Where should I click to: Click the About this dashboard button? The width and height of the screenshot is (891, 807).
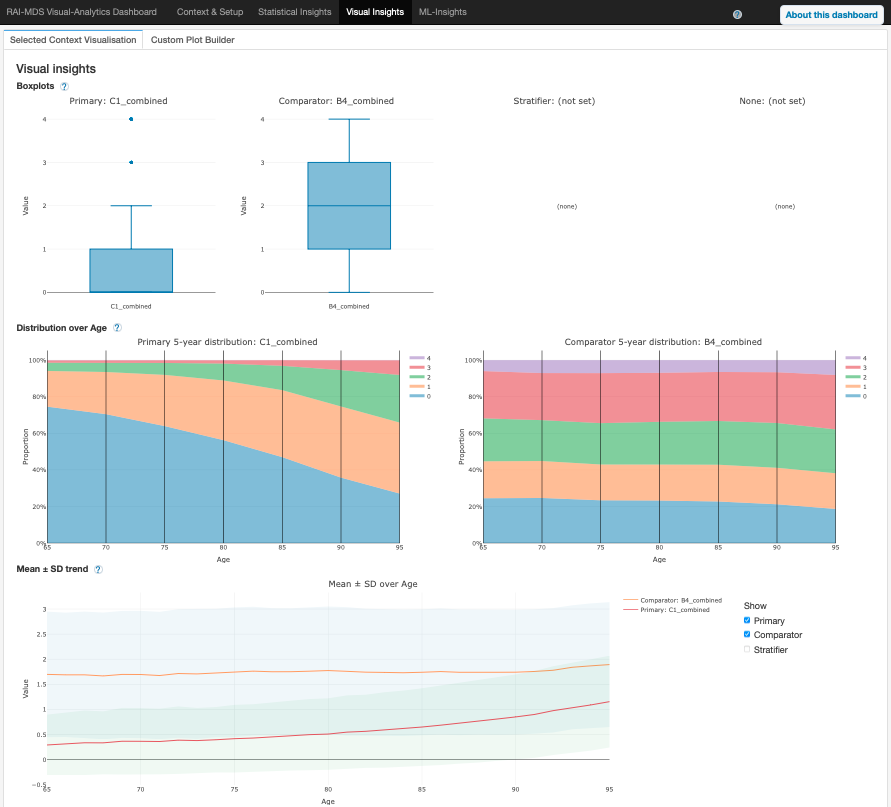click(x=831, y=15)
